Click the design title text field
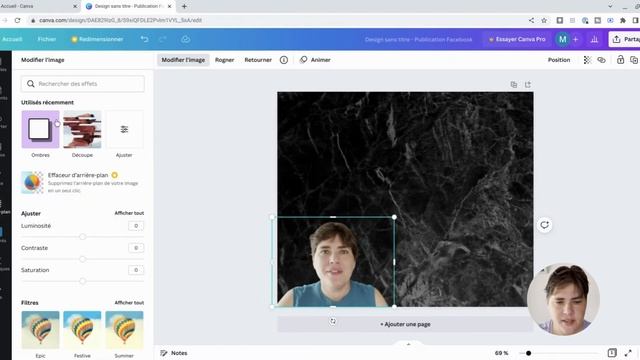640x360 pixels. point(418,39)
